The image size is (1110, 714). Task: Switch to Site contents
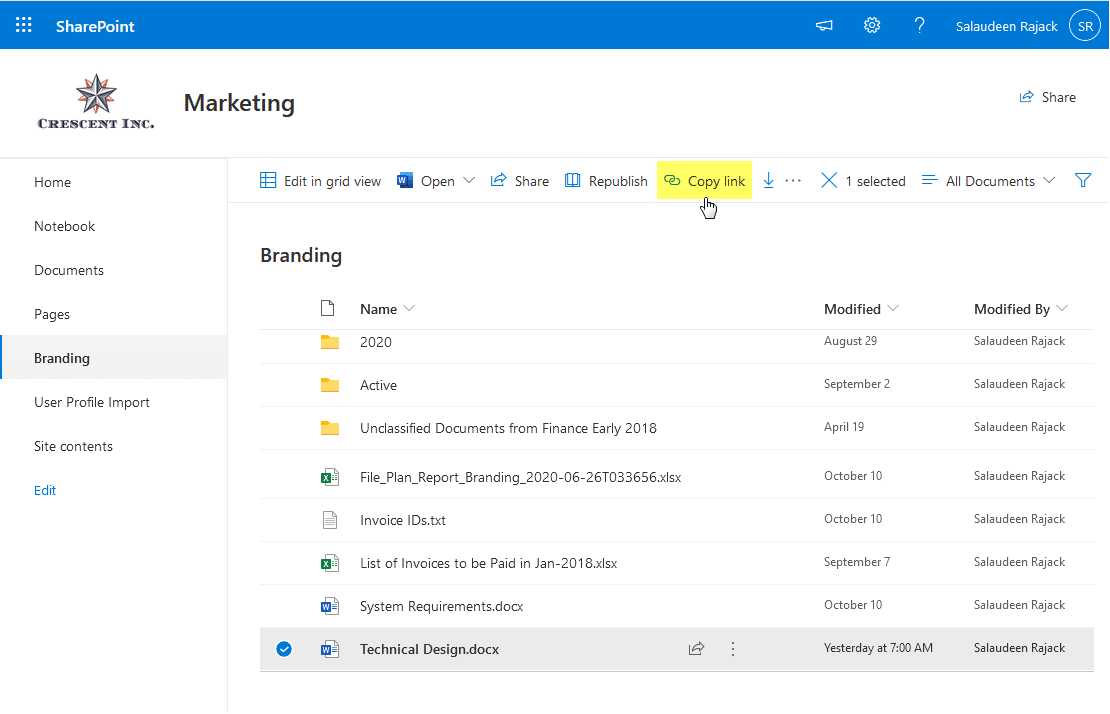tap(75, 445)
